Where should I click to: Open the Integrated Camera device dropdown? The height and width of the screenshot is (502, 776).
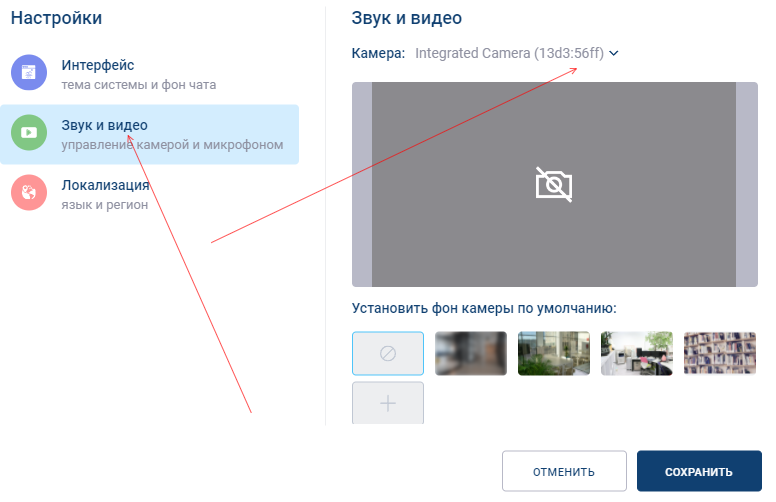point(509,53)
